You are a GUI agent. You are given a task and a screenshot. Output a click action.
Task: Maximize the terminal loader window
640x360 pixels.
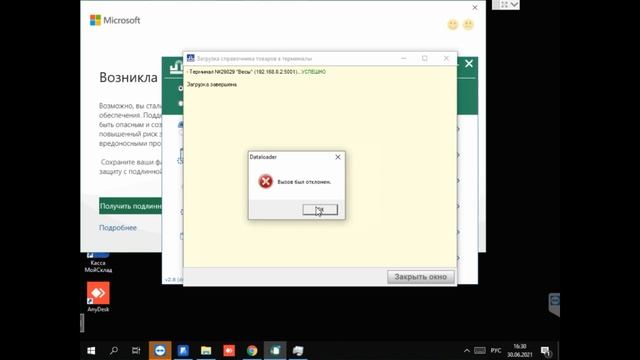[x=425, y=59]
